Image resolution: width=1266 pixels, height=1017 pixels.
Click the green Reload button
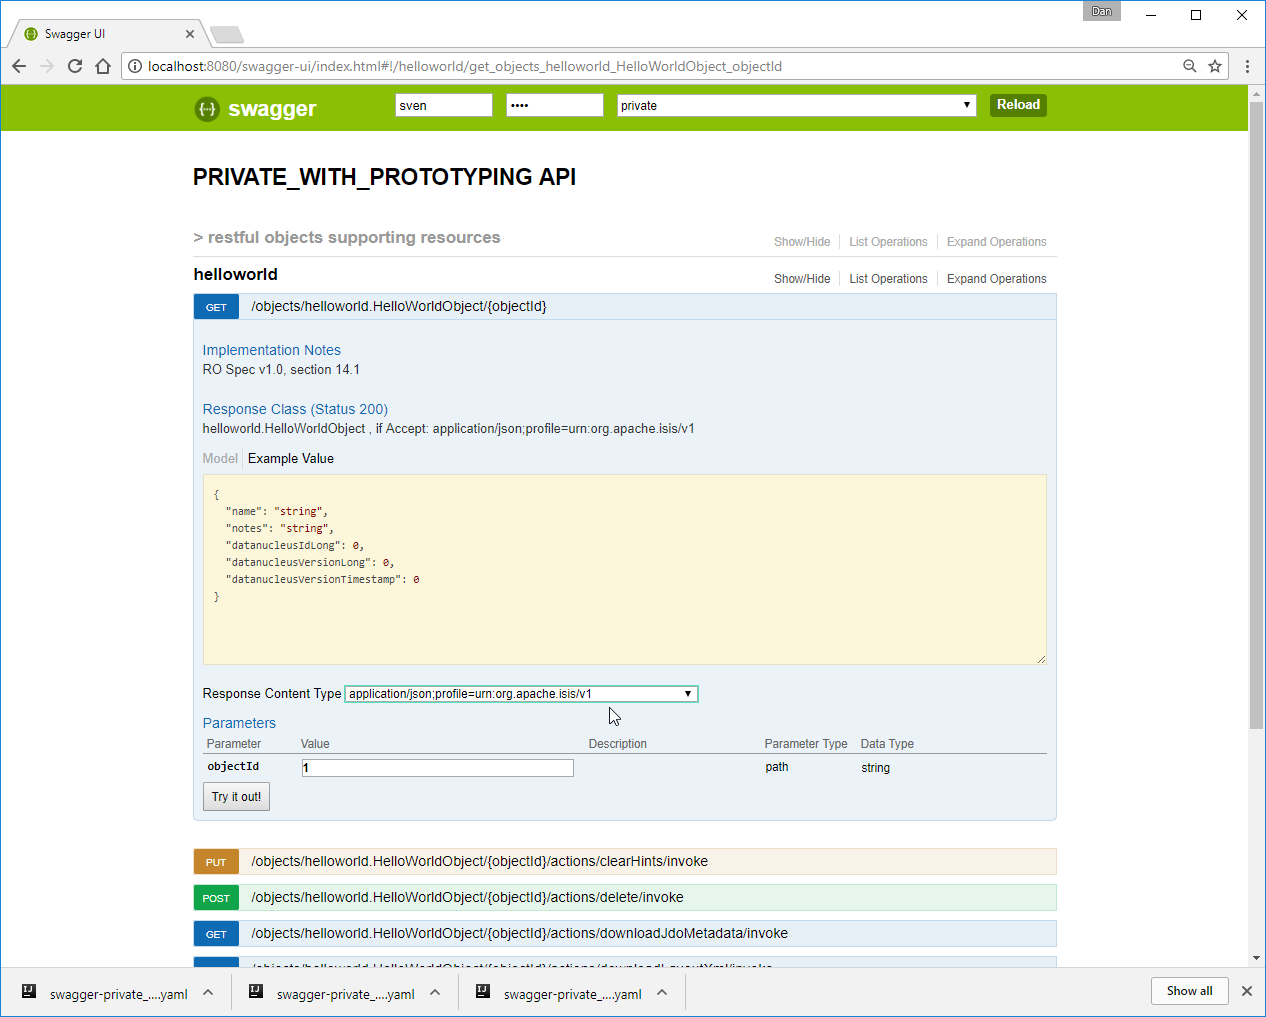(x=1018, y=105)
